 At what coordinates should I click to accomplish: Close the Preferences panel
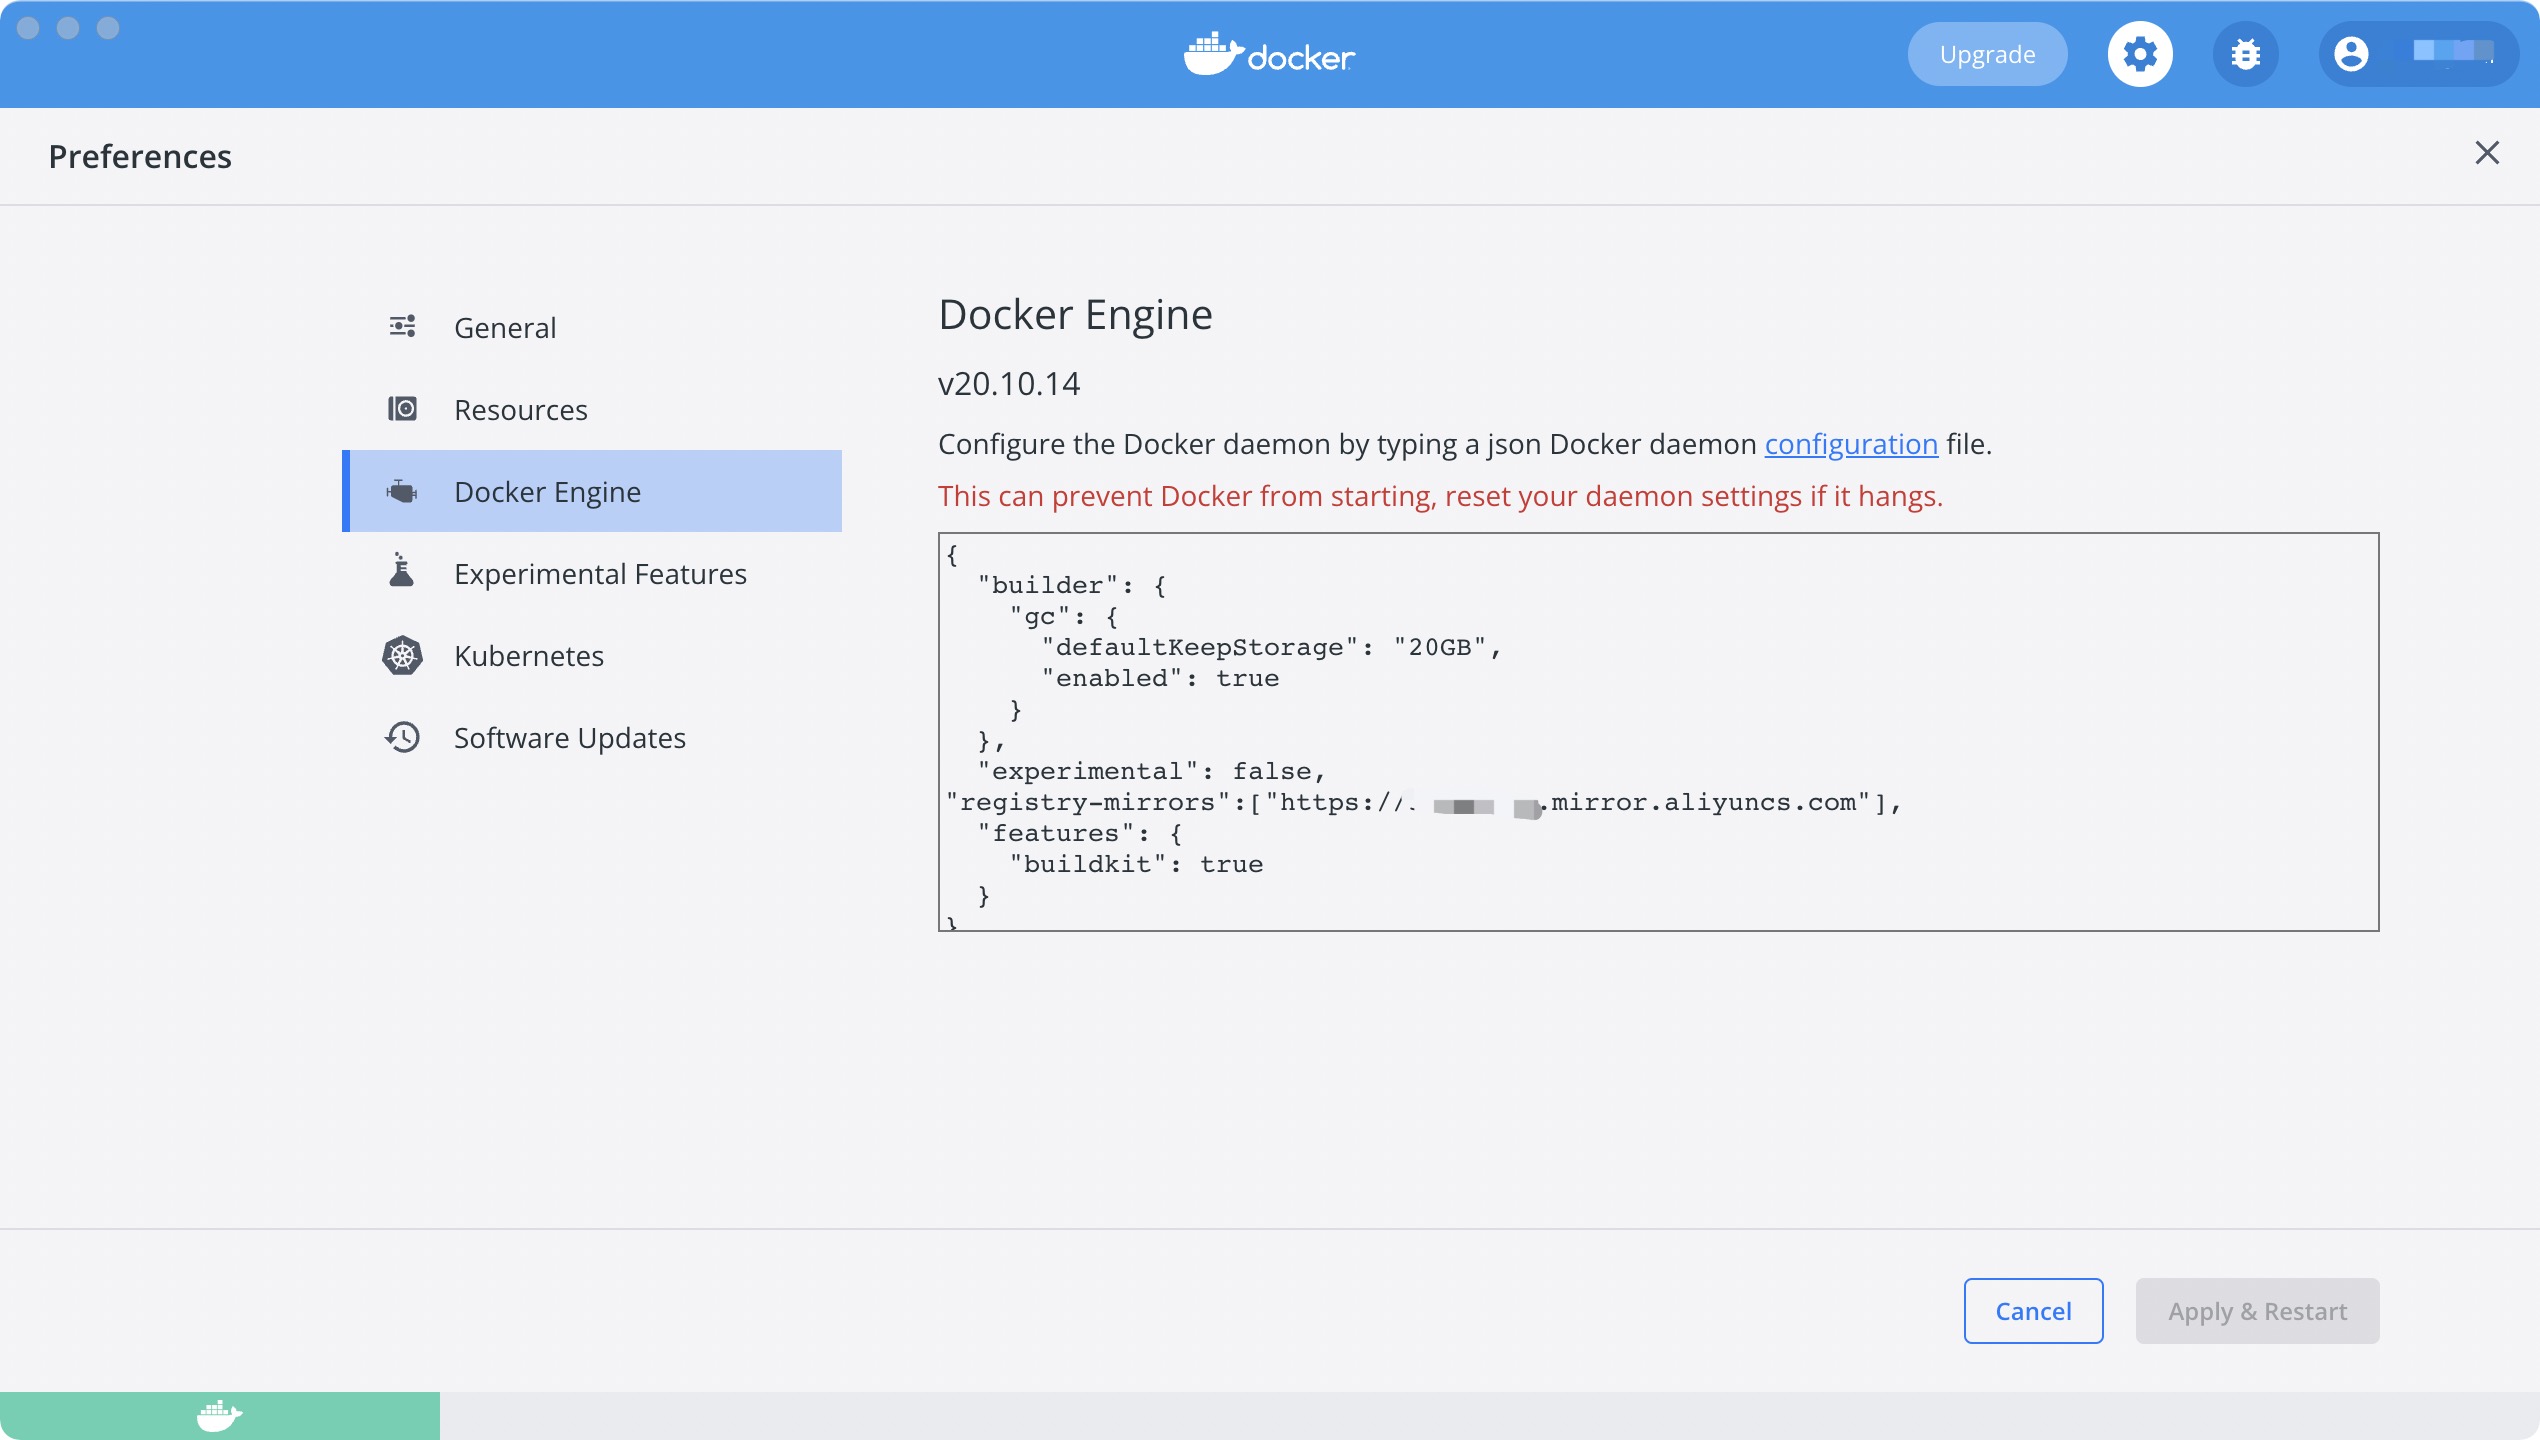[x=2487, y=153]
